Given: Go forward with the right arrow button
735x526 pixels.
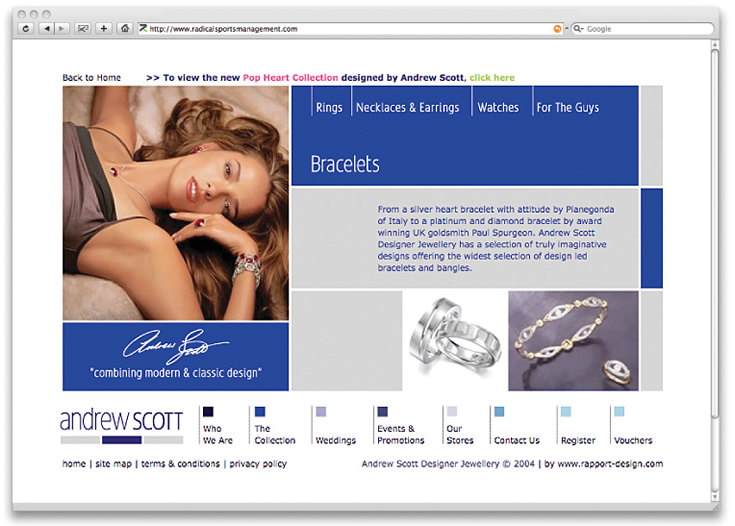Looking at the screenshot, I should click(61, 29).
